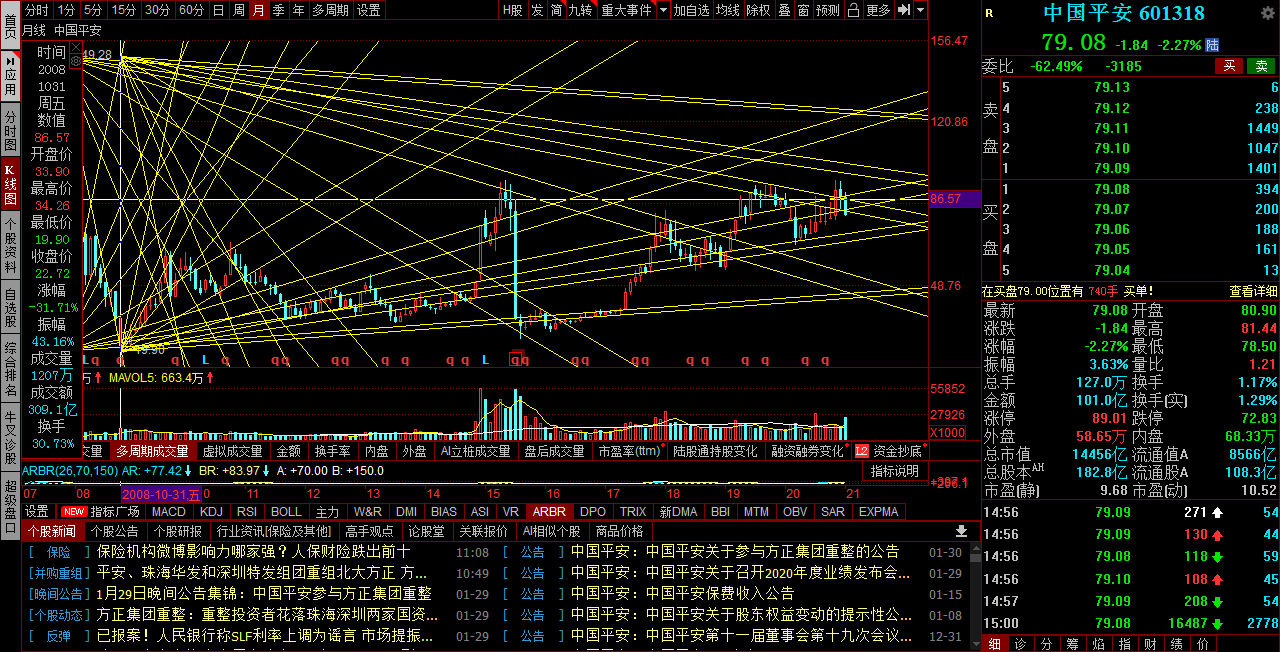Screen dimensions: 1280x652
Task: Switch chart to 5分 period
Action: 93,10
